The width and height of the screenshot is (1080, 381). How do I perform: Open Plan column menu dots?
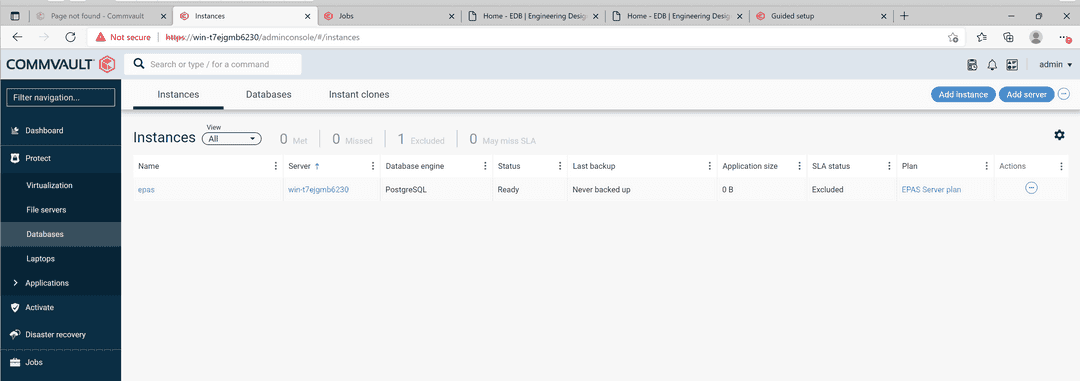[x=986, y=166]
